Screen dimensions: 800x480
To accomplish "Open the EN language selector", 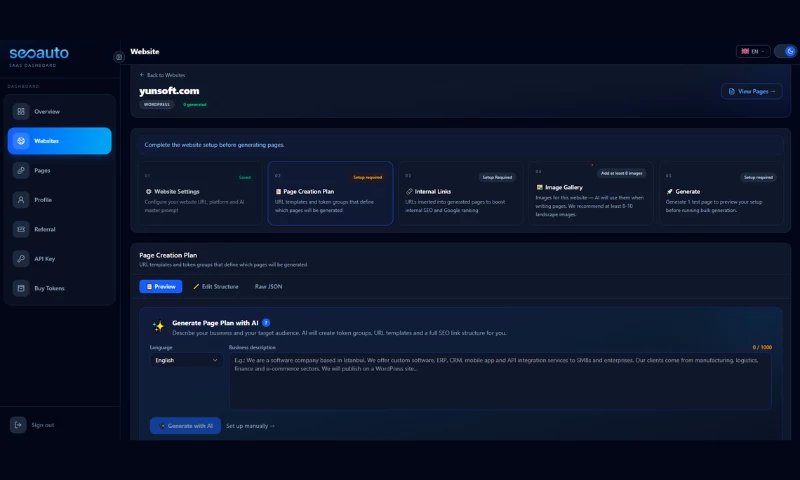I will coord(753,51).
